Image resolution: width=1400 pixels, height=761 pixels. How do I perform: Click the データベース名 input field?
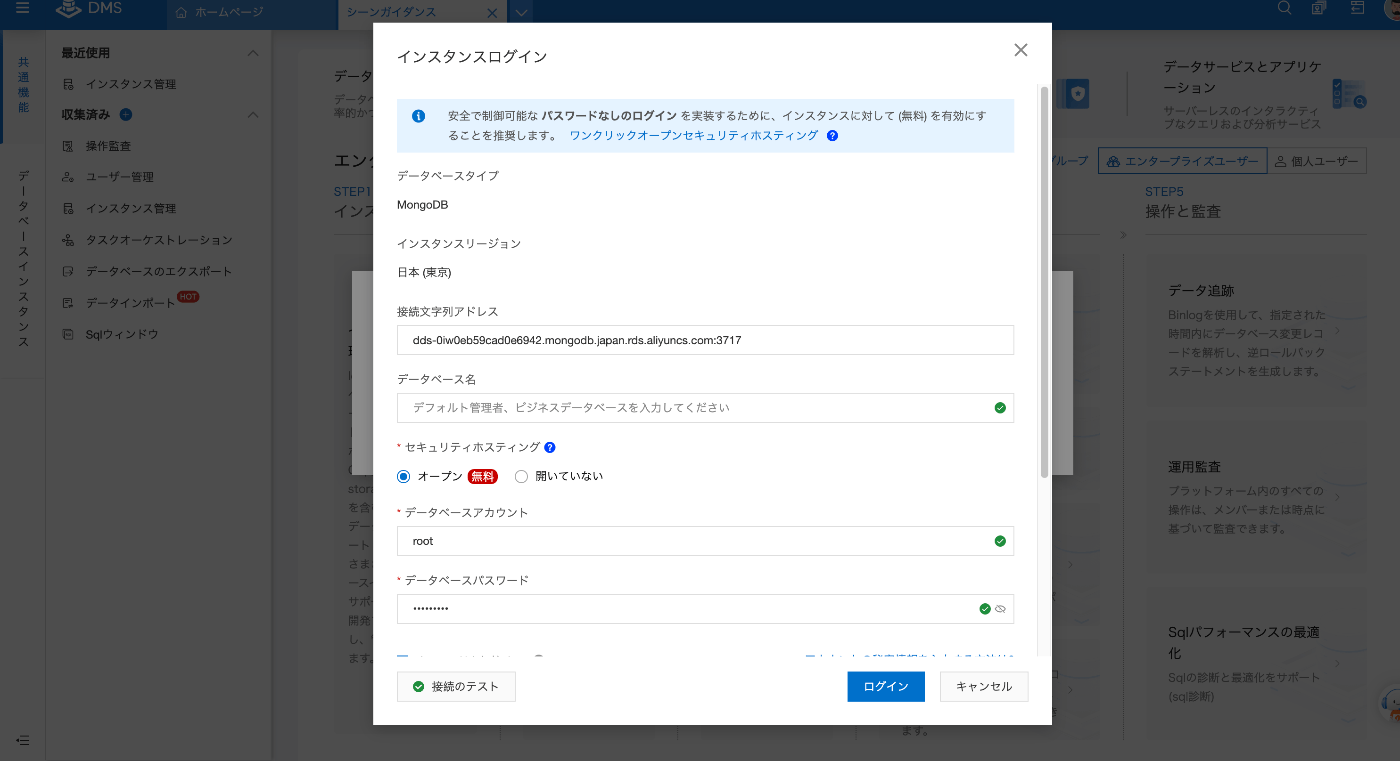coord(705,408)
